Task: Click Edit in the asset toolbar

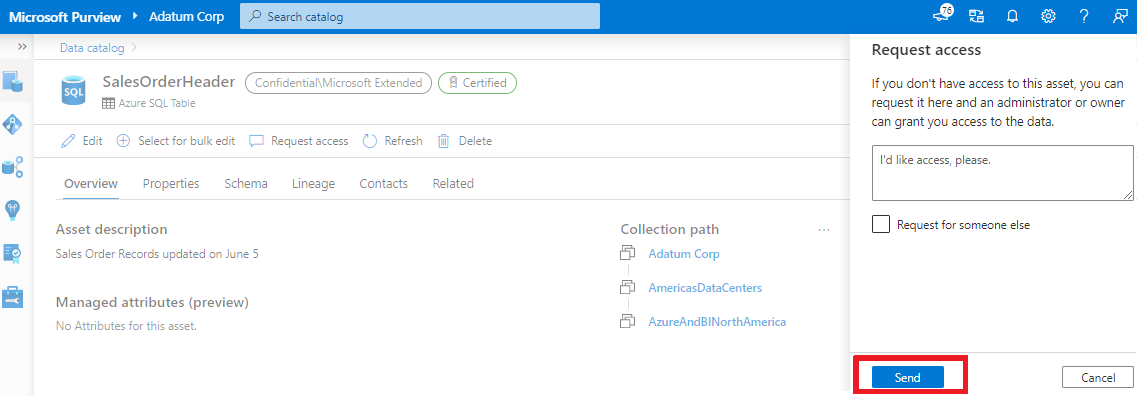Action: click(83, 141)
